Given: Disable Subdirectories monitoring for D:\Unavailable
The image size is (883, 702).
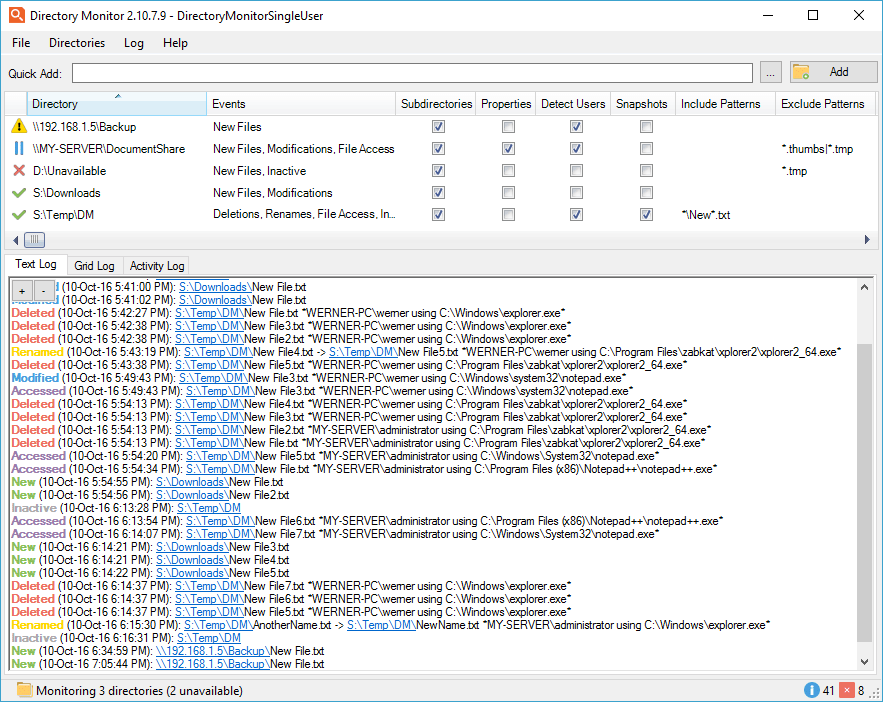Looking at the screenshot, I should point(437,170).
